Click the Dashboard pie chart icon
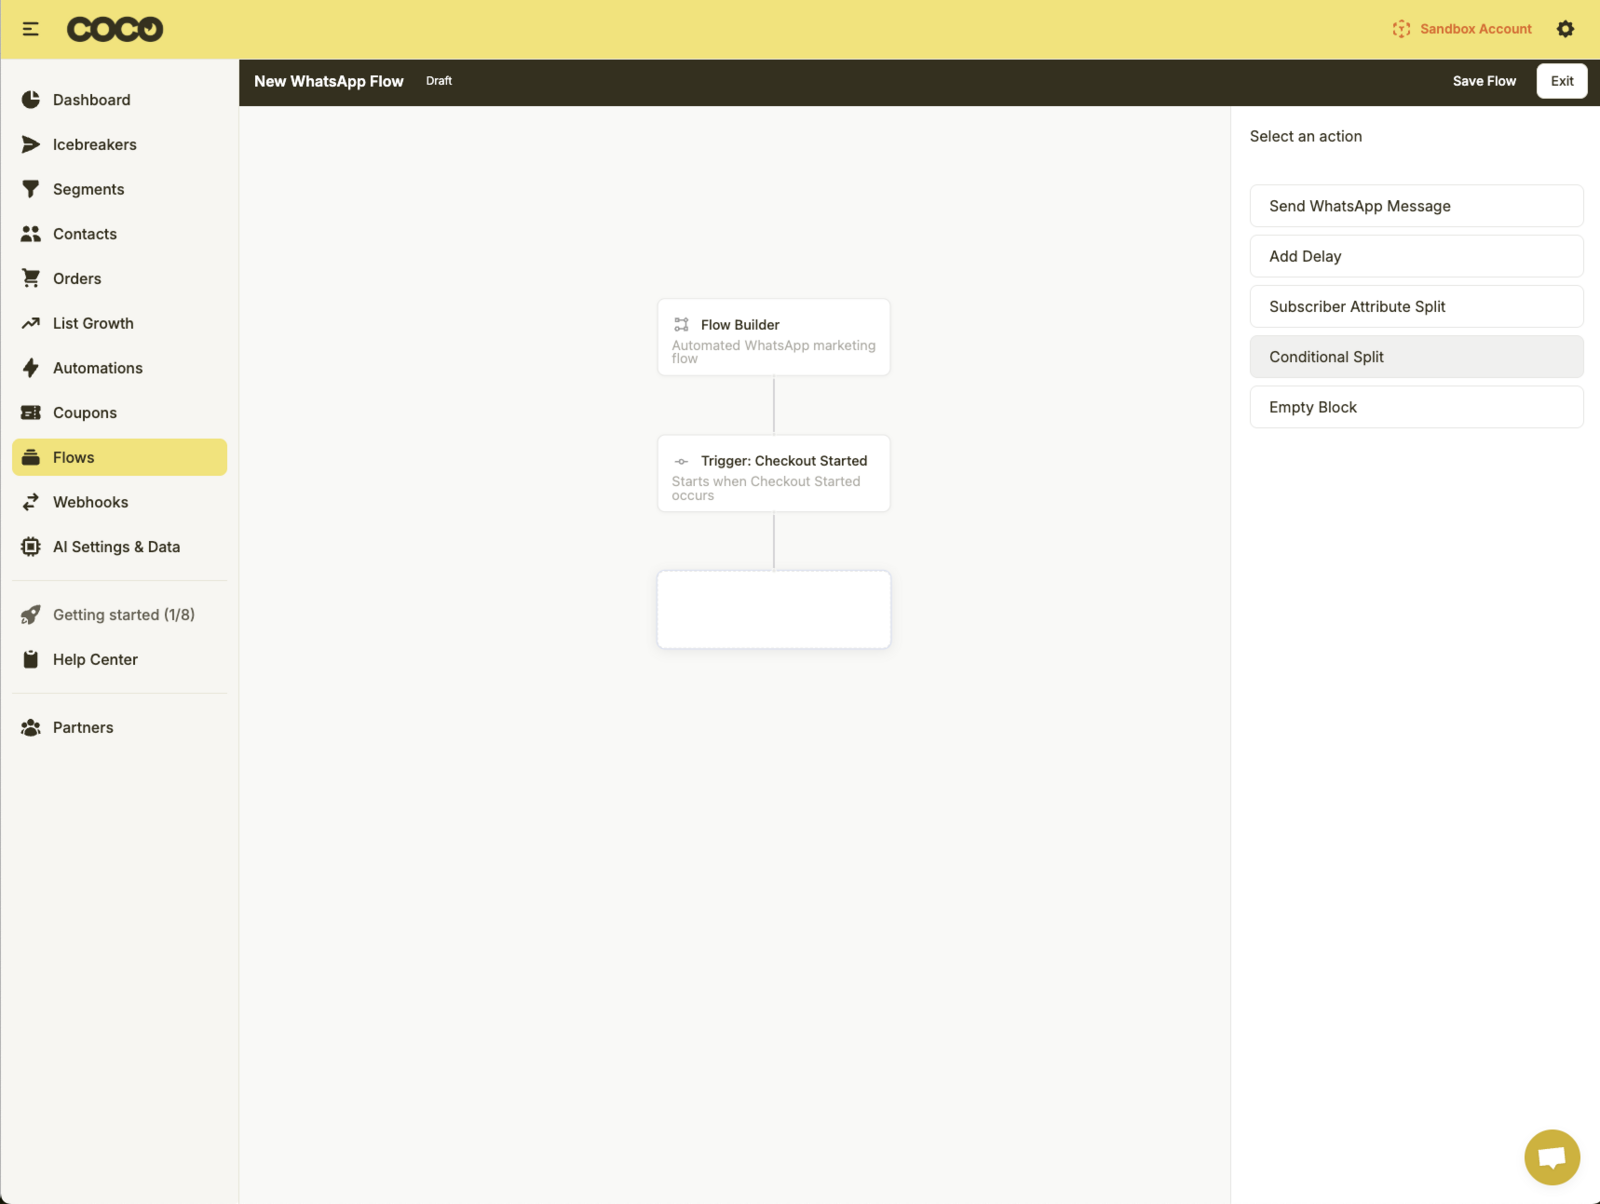The image size is (1600, 1204). coord(31,100)
